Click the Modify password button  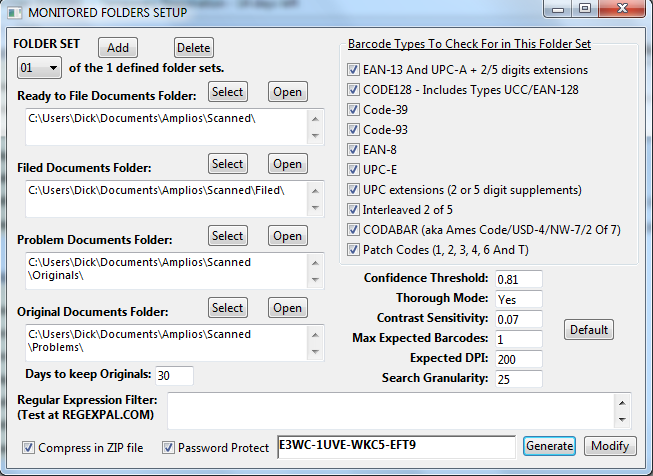609,446
